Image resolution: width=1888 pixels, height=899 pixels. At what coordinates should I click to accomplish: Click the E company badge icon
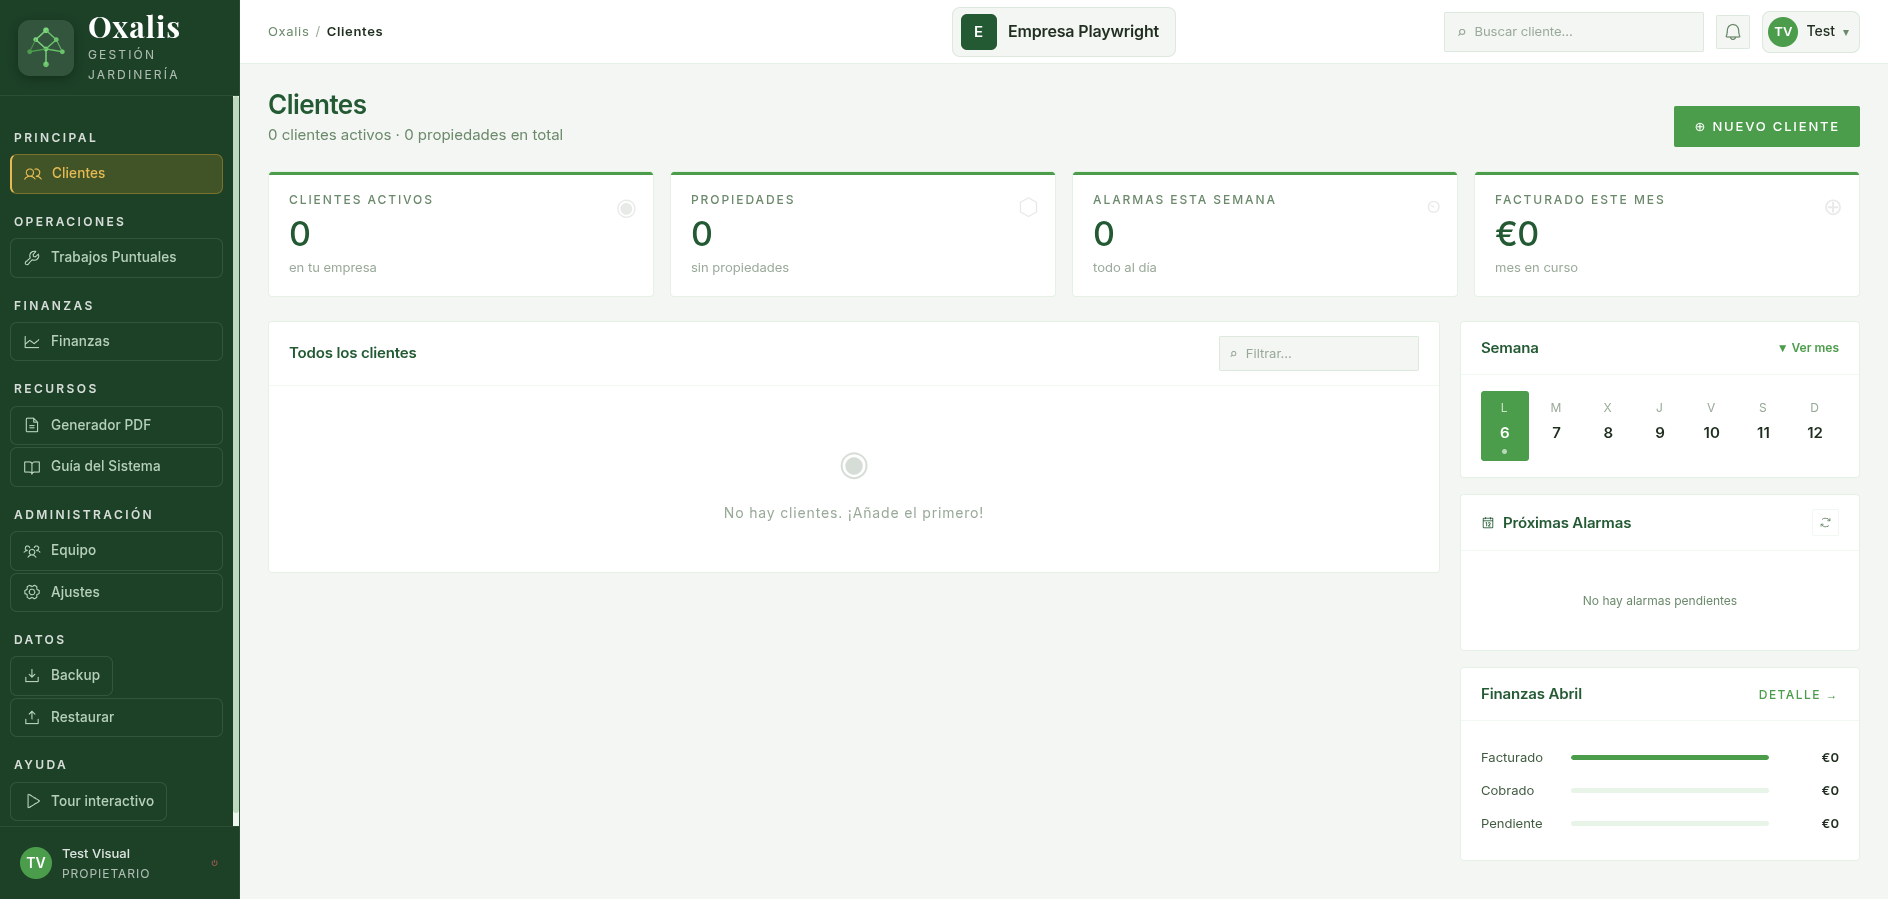tap(978, 32)
